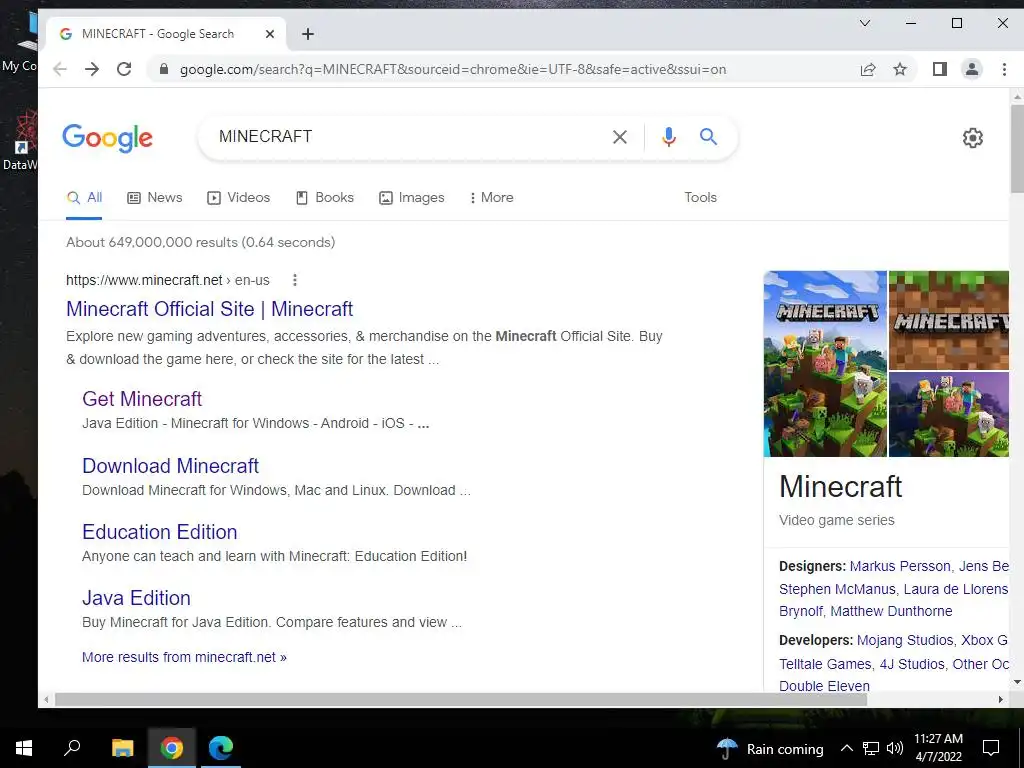
Task: Click the Laura de Llorens link
Action: (x=955, y=589)
